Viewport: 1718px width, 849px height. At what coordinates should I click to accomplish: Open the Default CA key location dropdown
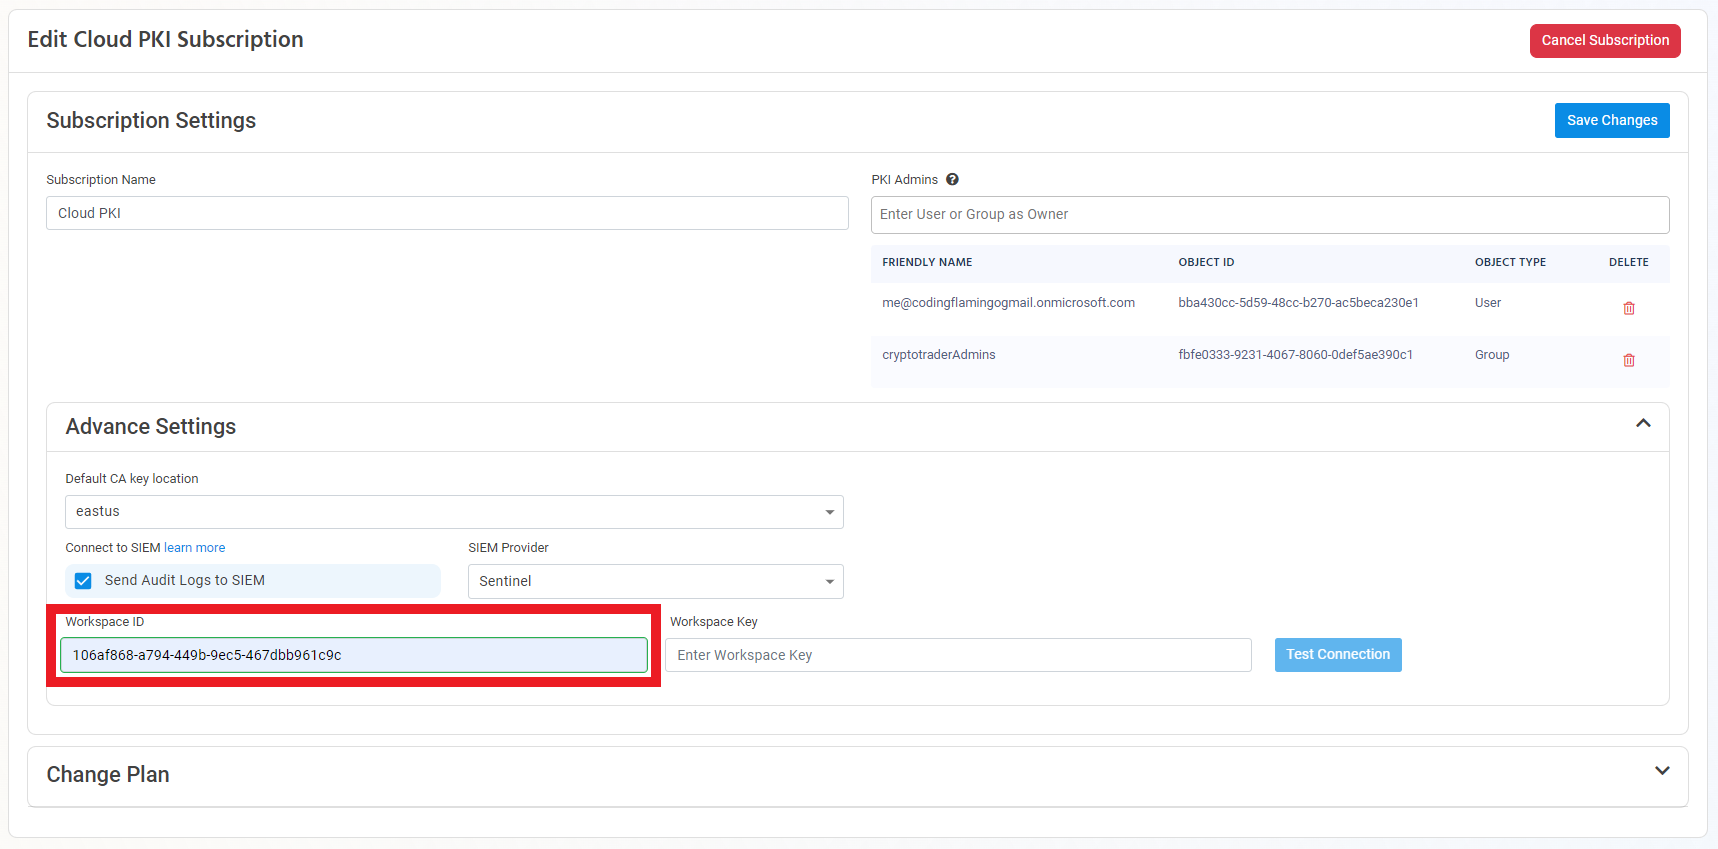(x=454, y=512)
